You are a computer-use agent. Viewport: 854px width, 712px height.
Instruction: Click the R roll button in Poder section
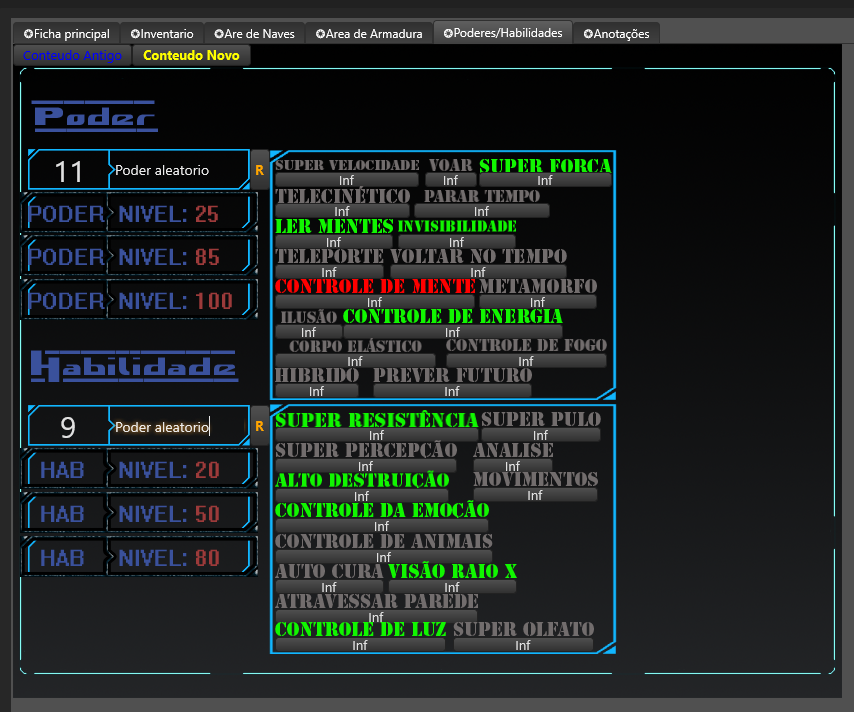tap(259, 170)
